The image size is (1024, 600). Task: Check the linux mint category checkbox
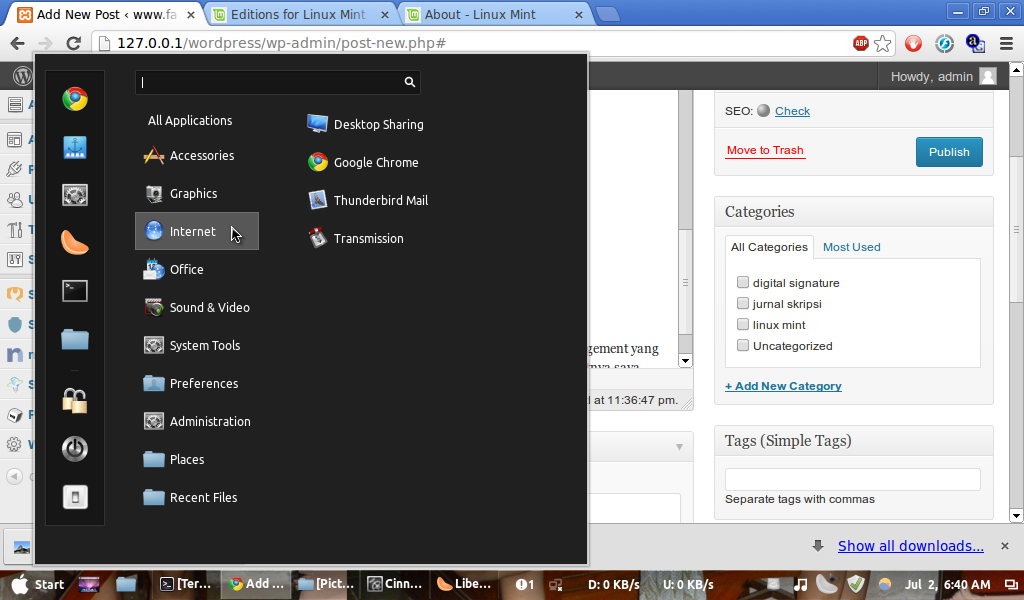point(743,324)
